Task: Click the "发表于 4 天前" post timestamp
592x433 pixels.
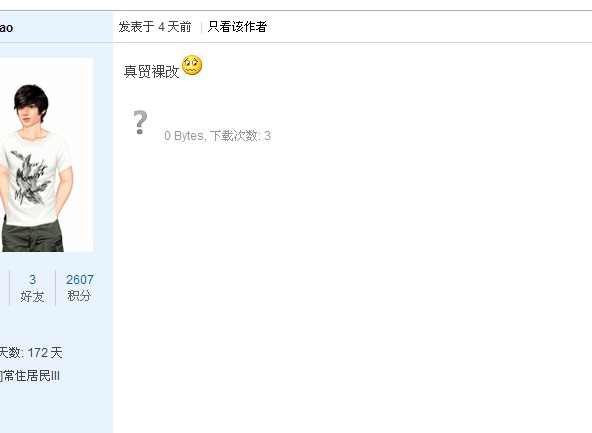Action: pos(155,27)
